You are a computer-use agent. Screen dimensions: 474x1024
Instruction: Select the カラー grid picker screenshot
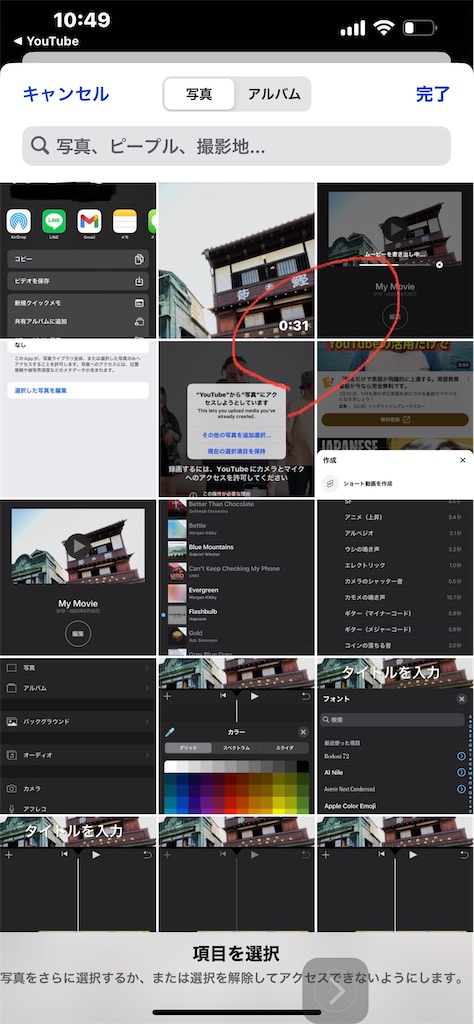(236, 735)
